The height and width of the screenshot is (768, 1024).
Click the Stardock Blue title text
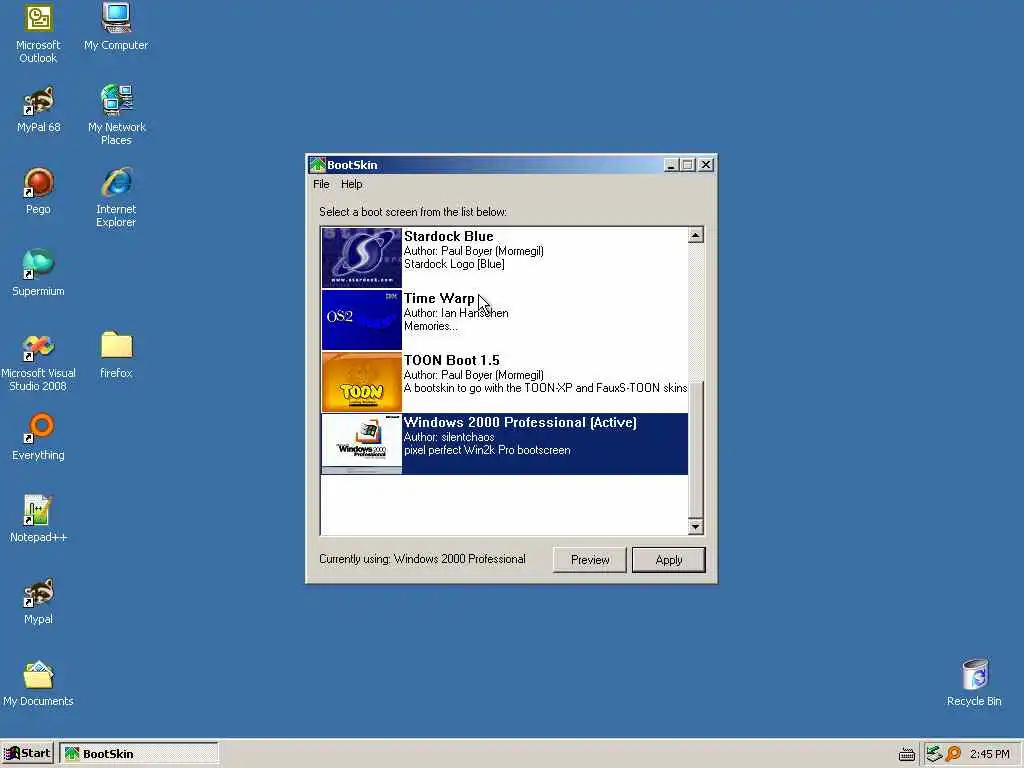coord(449,236)
